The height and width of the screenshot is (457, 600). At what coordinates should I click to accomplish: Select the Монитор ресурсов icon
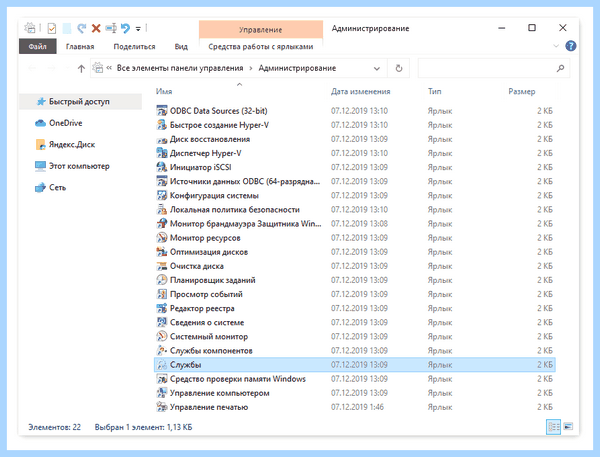[162, 238]
